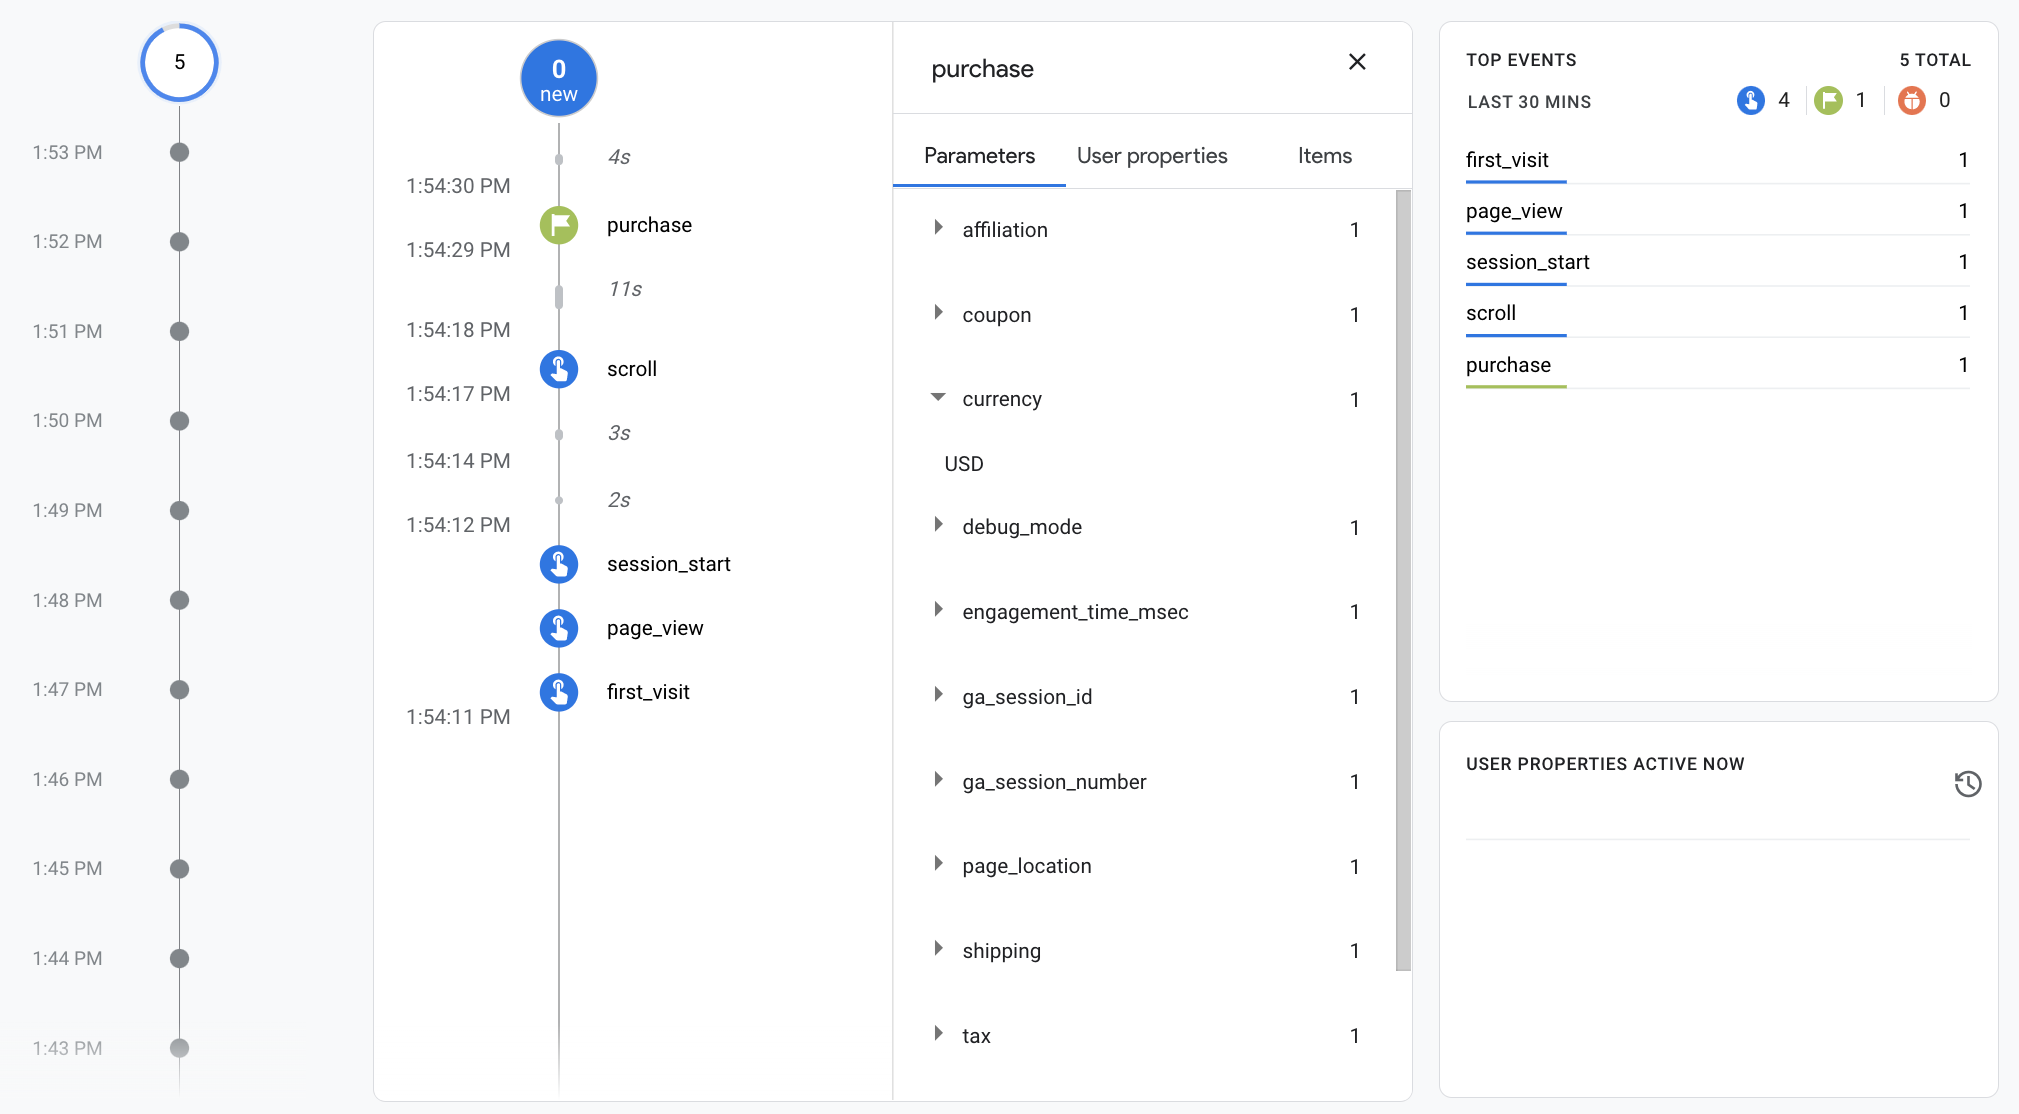Switch to the User properties tab
2019x1114 pixels.
pyautogui.click(x=1152, y=155)
